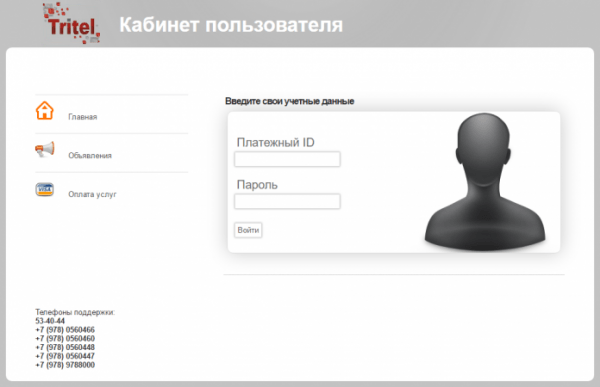This screenshot has height=387, width=600.
Task: Click support phone +7 (978) 0560447
Action: point(65,356)
